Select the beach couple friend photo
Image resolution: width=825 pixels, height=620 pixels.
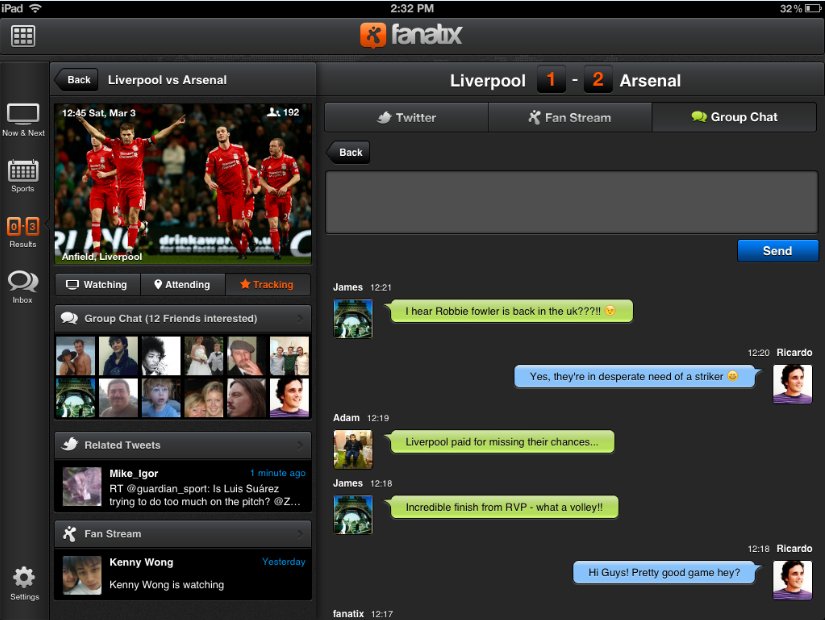[75, 356]
